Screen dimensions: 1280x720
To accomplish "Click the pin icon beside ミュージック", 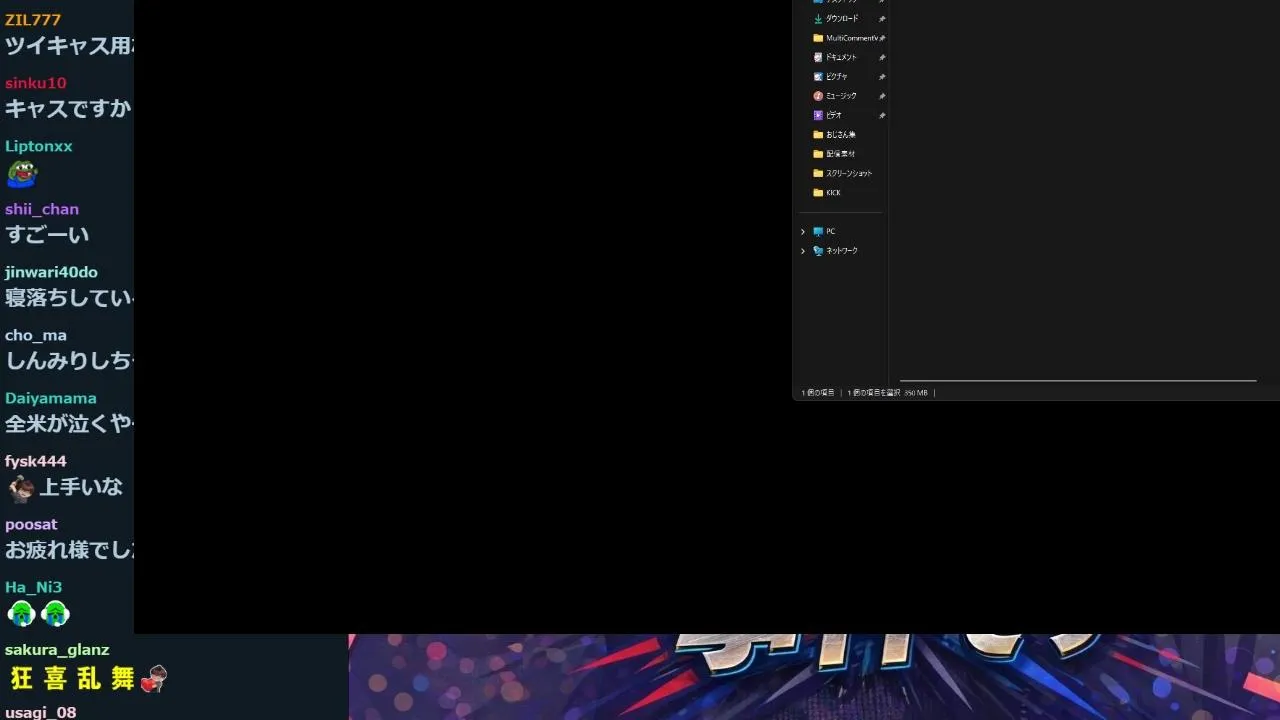I will (882, 96).
